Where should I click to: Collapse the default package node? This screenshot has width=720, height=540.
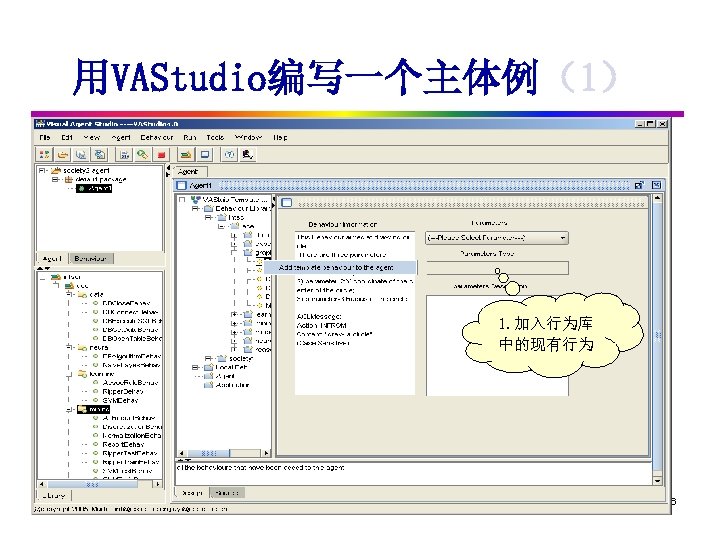(x=55, y=179)
